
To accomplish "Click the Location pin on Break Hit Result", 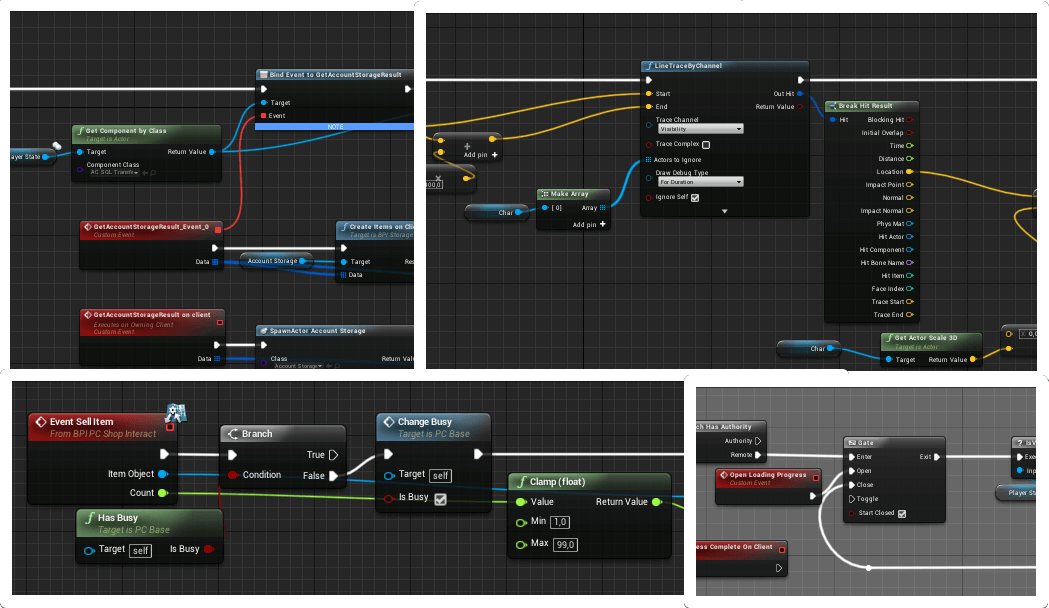I will 909,172.
